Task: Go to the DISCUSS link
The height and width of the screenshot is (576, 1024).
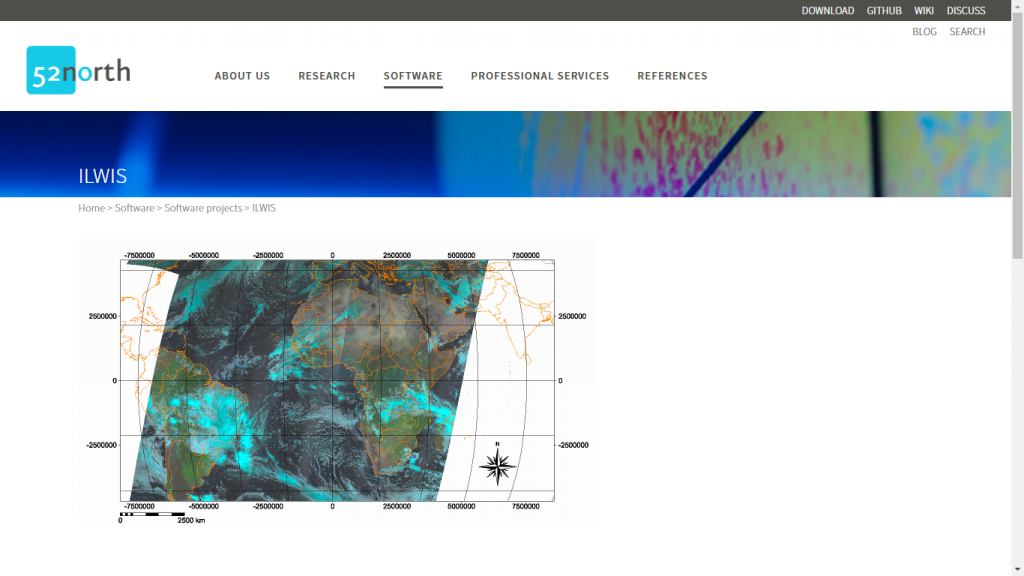Action: click(966, 10)
